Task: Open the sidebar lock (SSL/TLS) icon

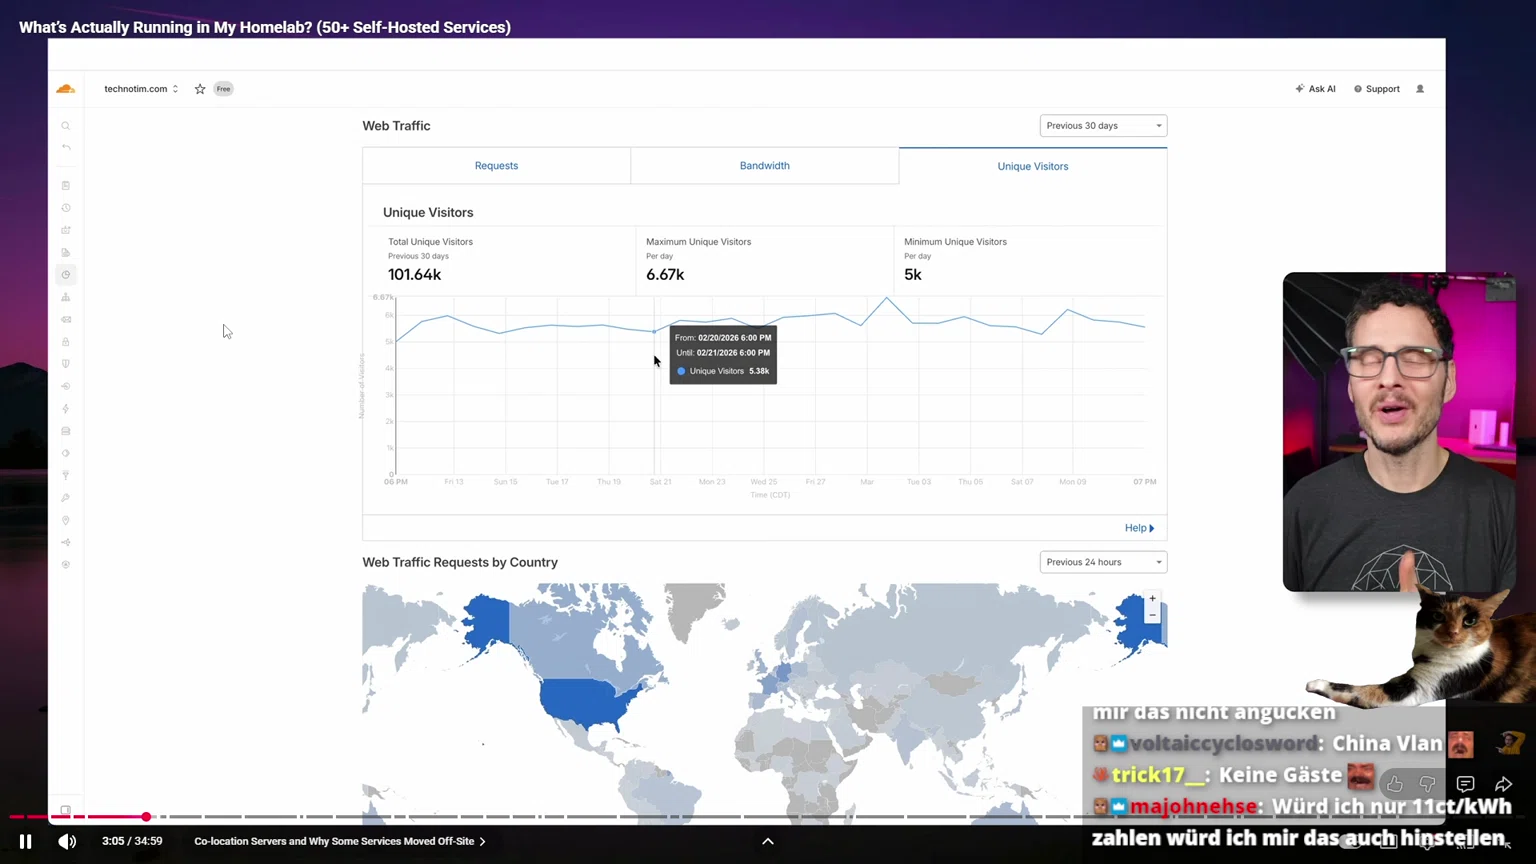Action: tap(66, 342)
